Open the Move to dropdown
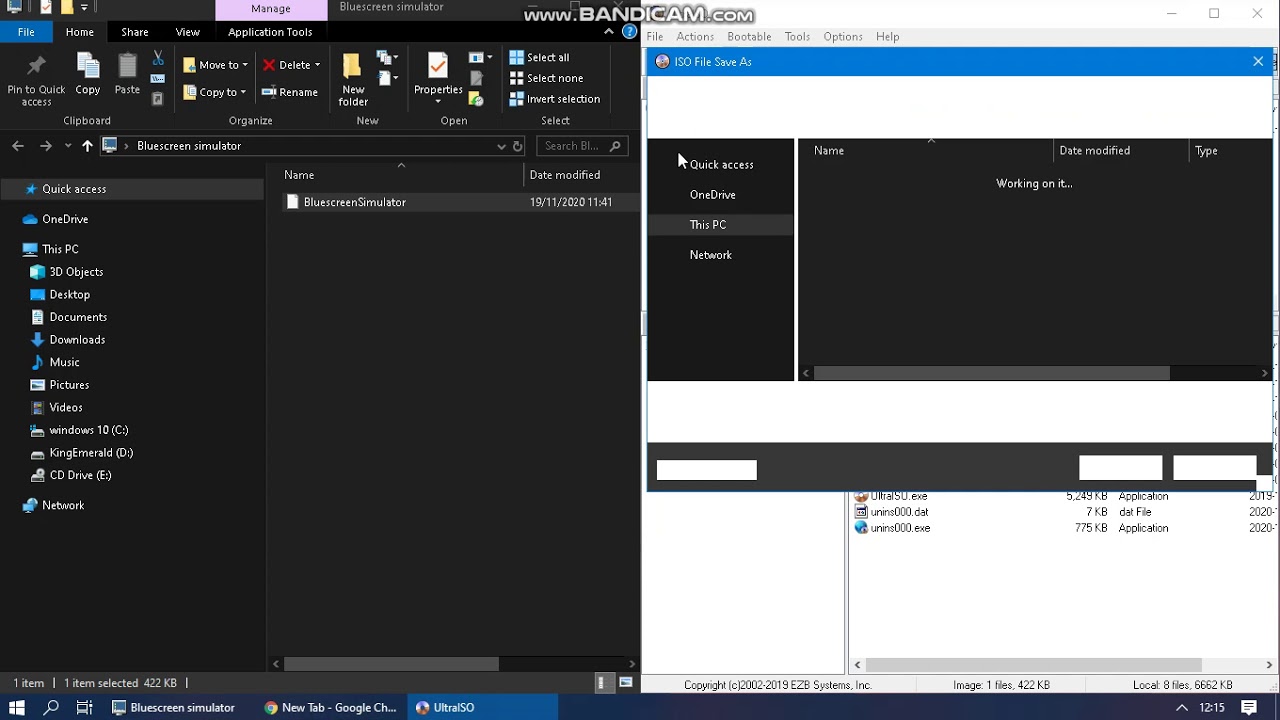1280x720 pixels. (x=216, y=65)
